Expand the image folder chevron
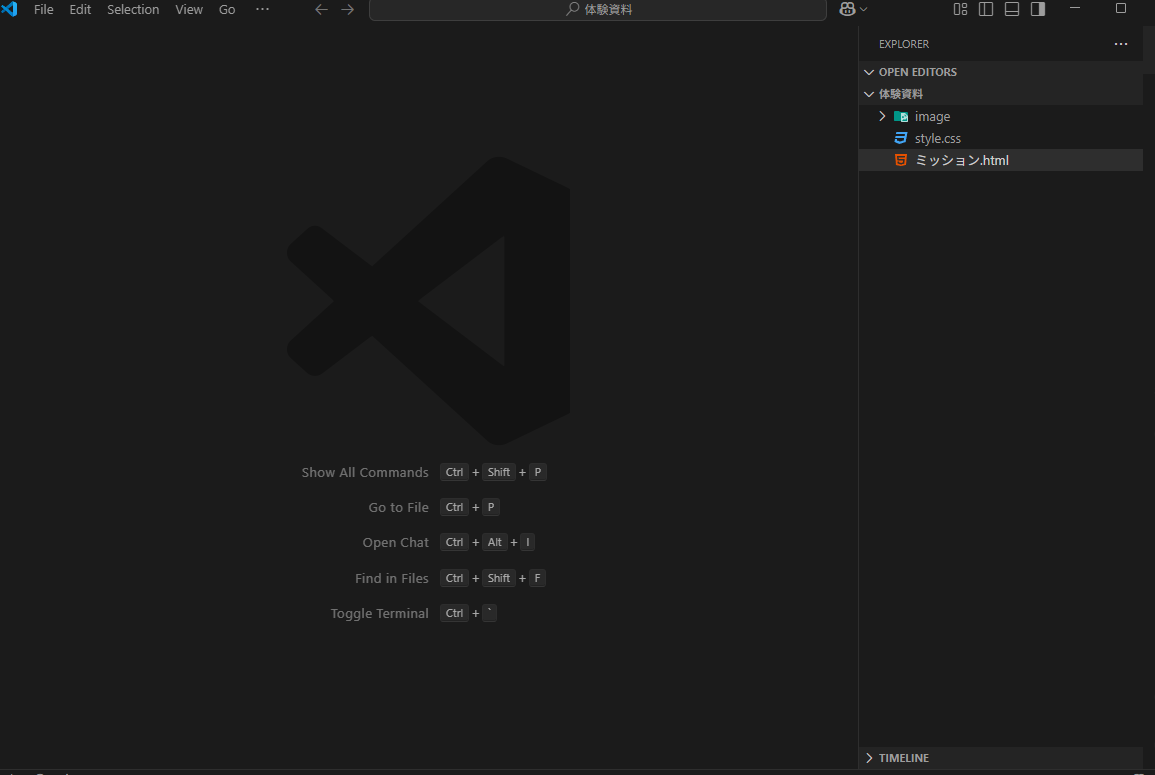The width and height of the screenshot is (1155, 775). pos(882,116)
